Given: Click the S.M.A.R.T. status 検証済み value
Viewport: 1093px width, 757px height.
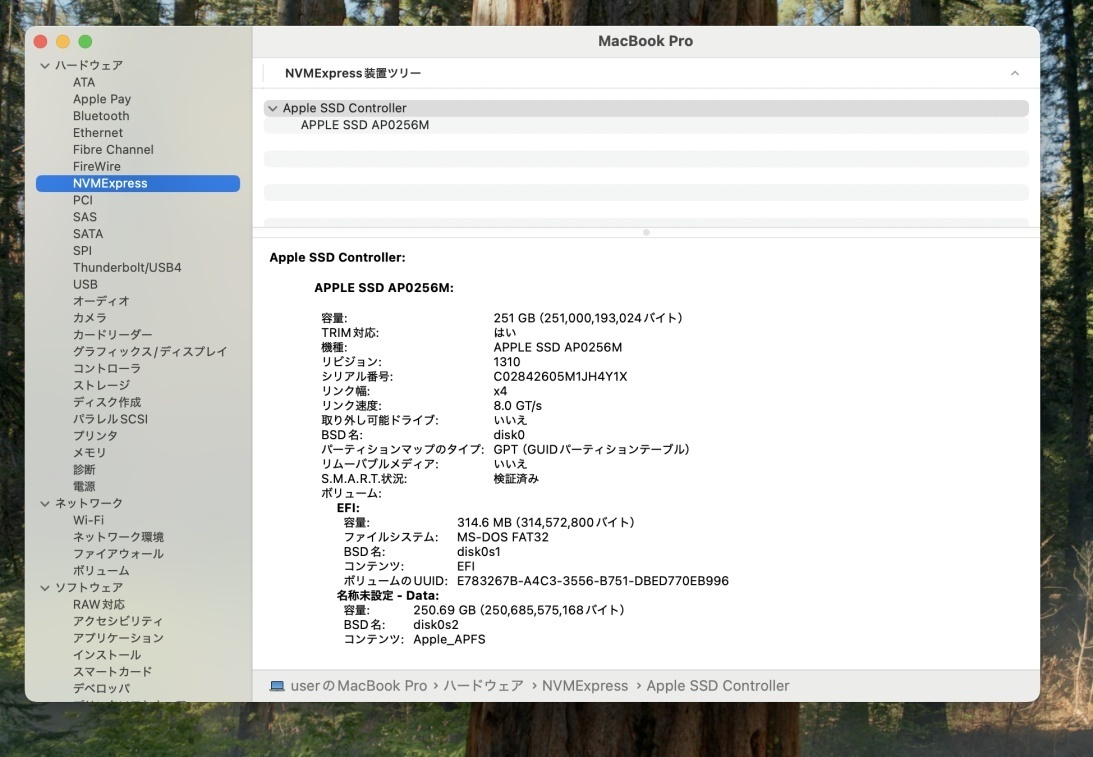Looking at the screenshot, I should point(516,479).
